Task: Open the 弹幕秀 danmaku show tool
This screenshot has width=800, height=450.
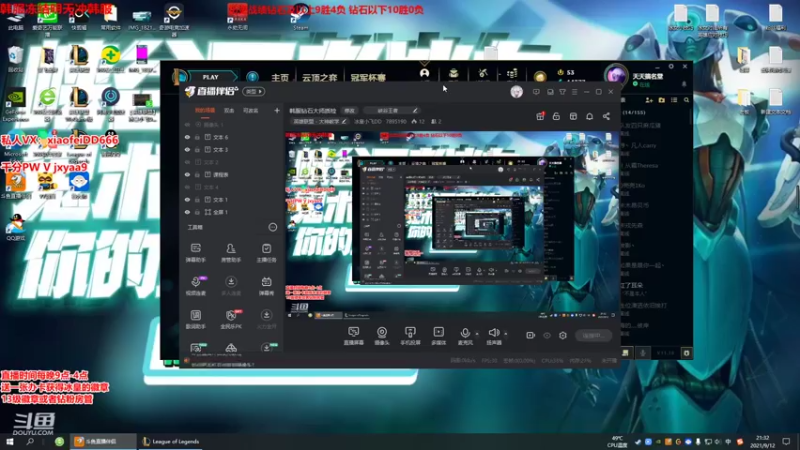Action: (266, 286)
